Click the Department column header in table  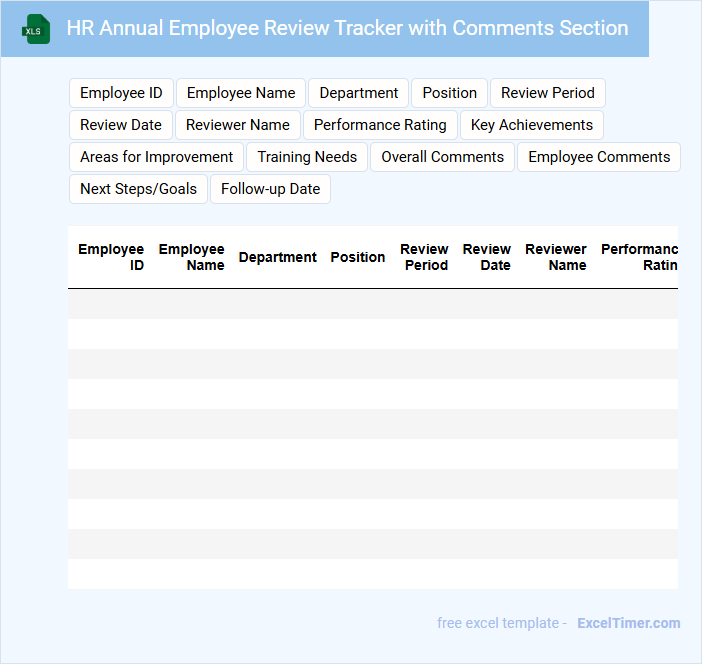(277, 257)
